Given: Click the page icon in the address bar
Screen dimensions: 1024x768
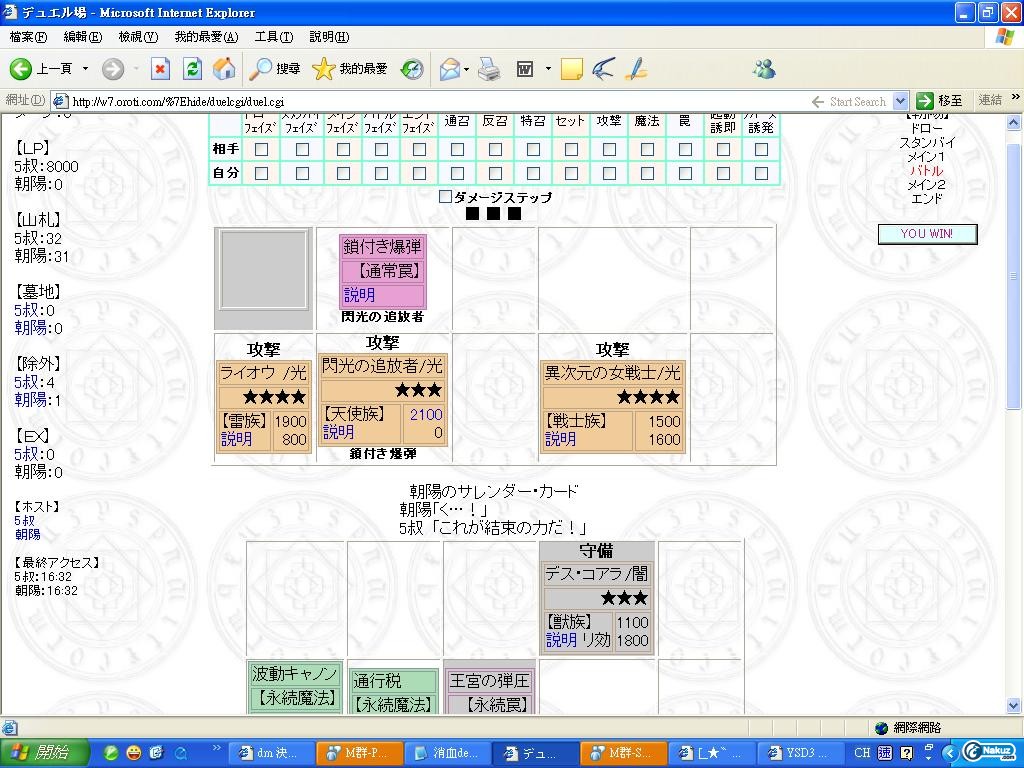Looking at the screenshot, I should (x=60, y=101).
